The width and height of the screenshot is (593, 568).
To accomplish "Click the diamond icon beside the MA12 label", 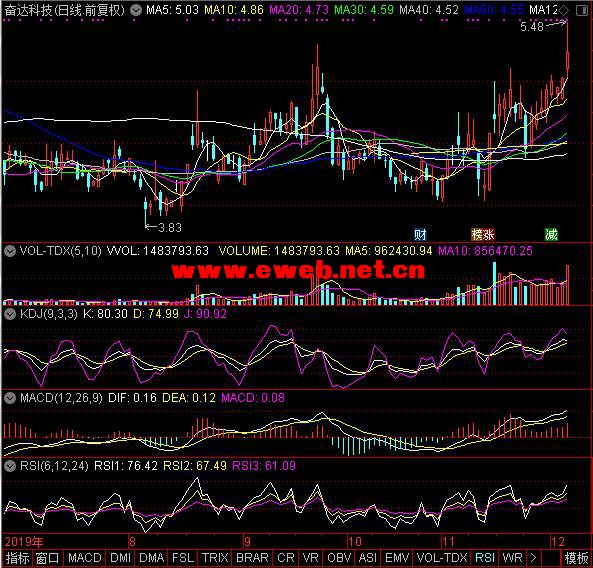I will [x=563, y=11].
